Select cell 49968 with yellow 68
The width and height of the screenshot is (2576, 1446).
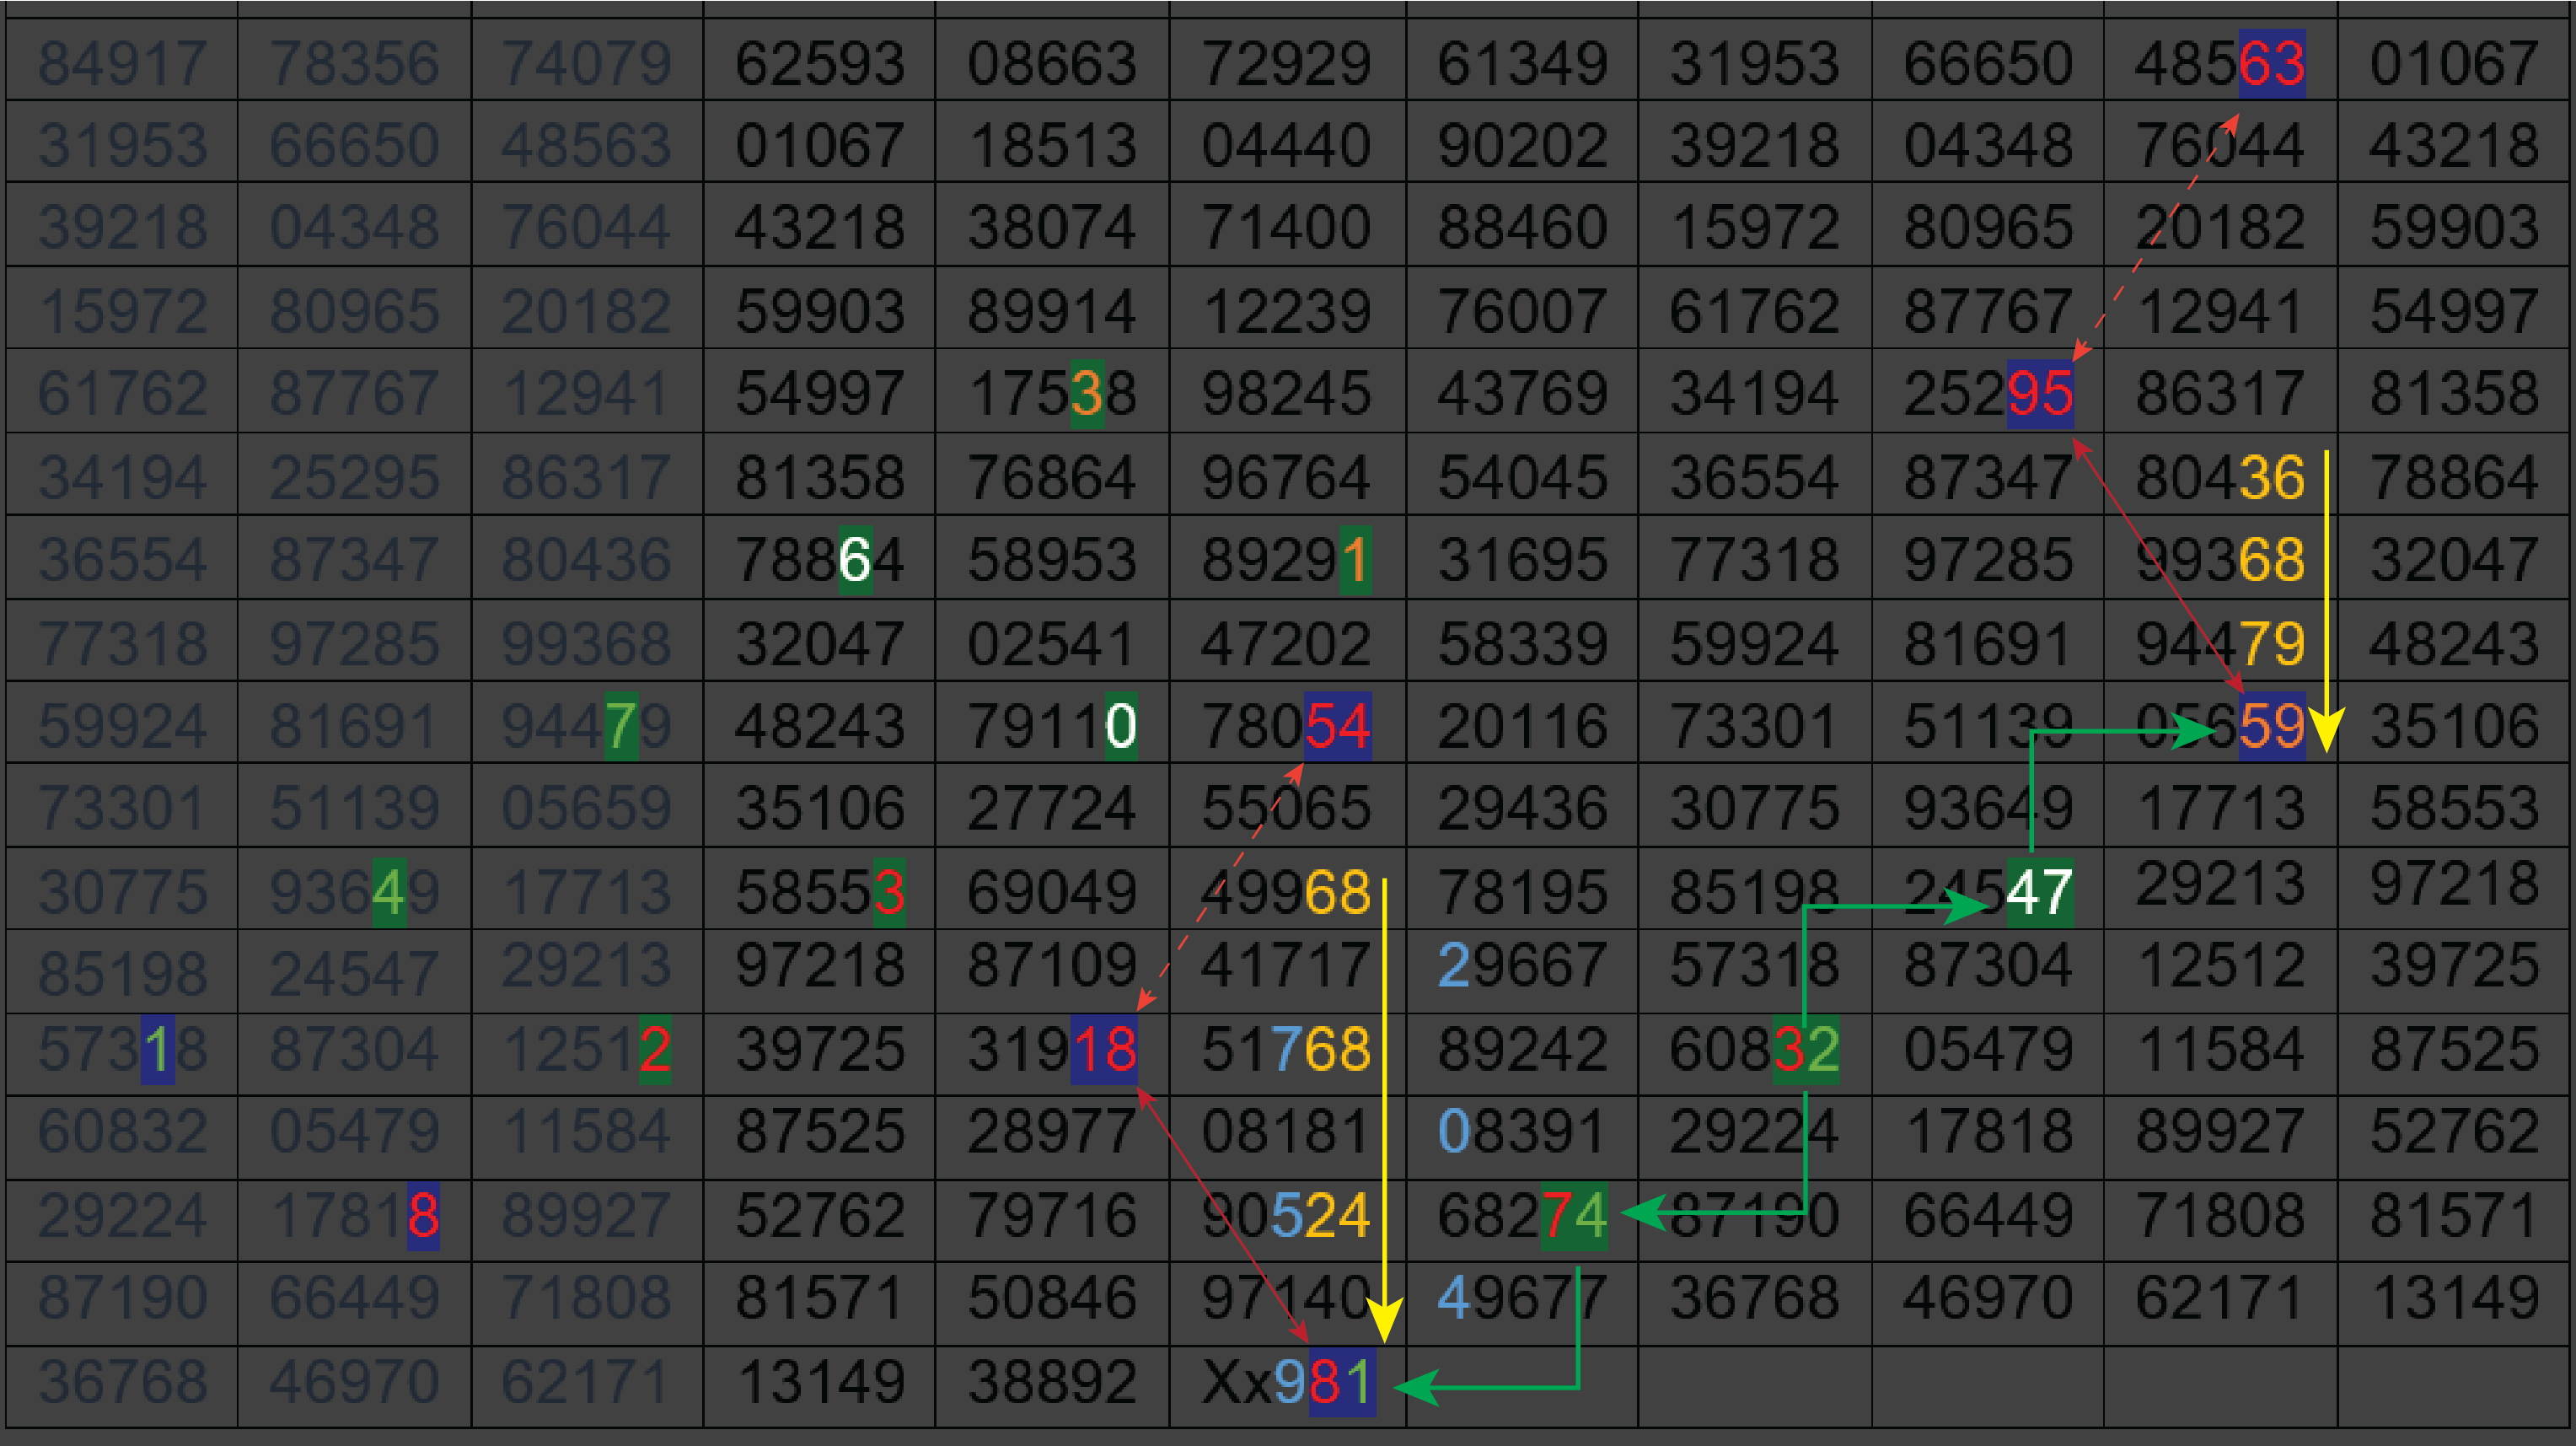[1286, 891]
